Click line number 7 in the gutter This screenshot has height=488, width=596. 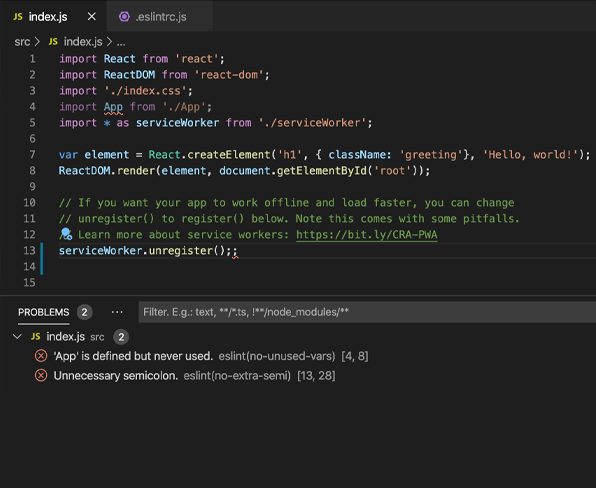(33, 155)
